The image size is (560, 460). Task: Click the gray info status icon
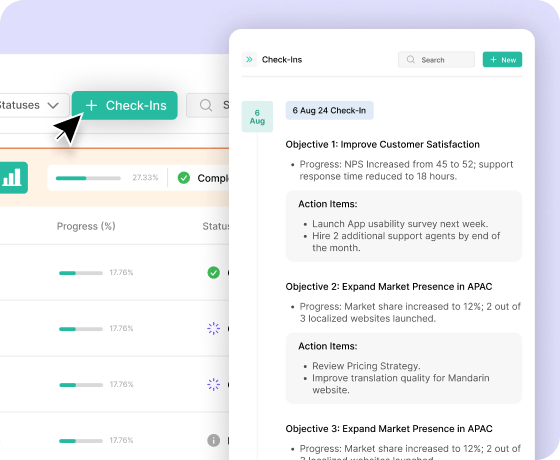(x=214, y=440)
